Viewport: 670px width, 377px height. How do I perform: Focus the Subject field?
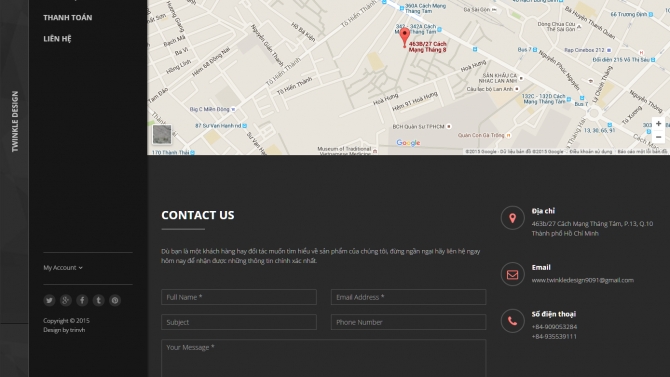coord(239,322)
